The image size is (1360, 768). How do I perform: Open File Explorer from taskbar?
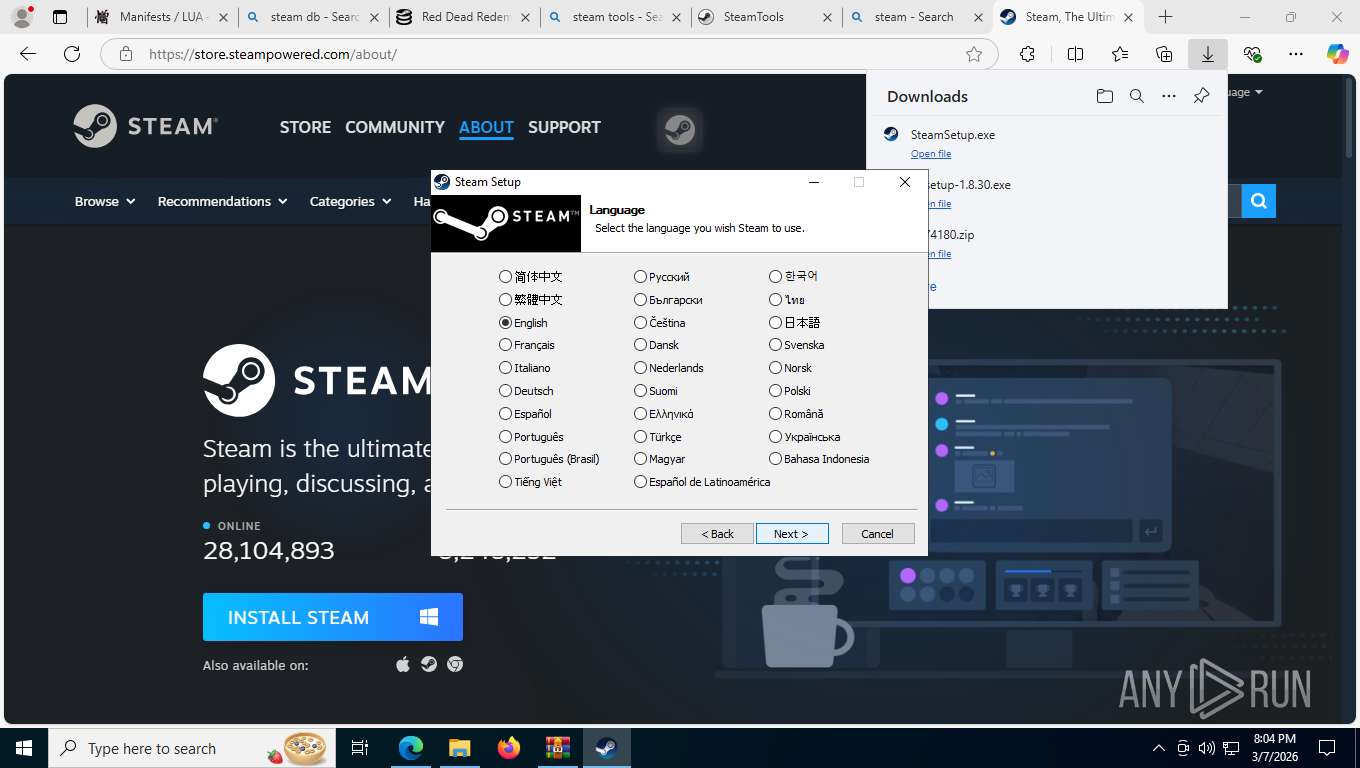pyautogui.click(x=459, y=748)
